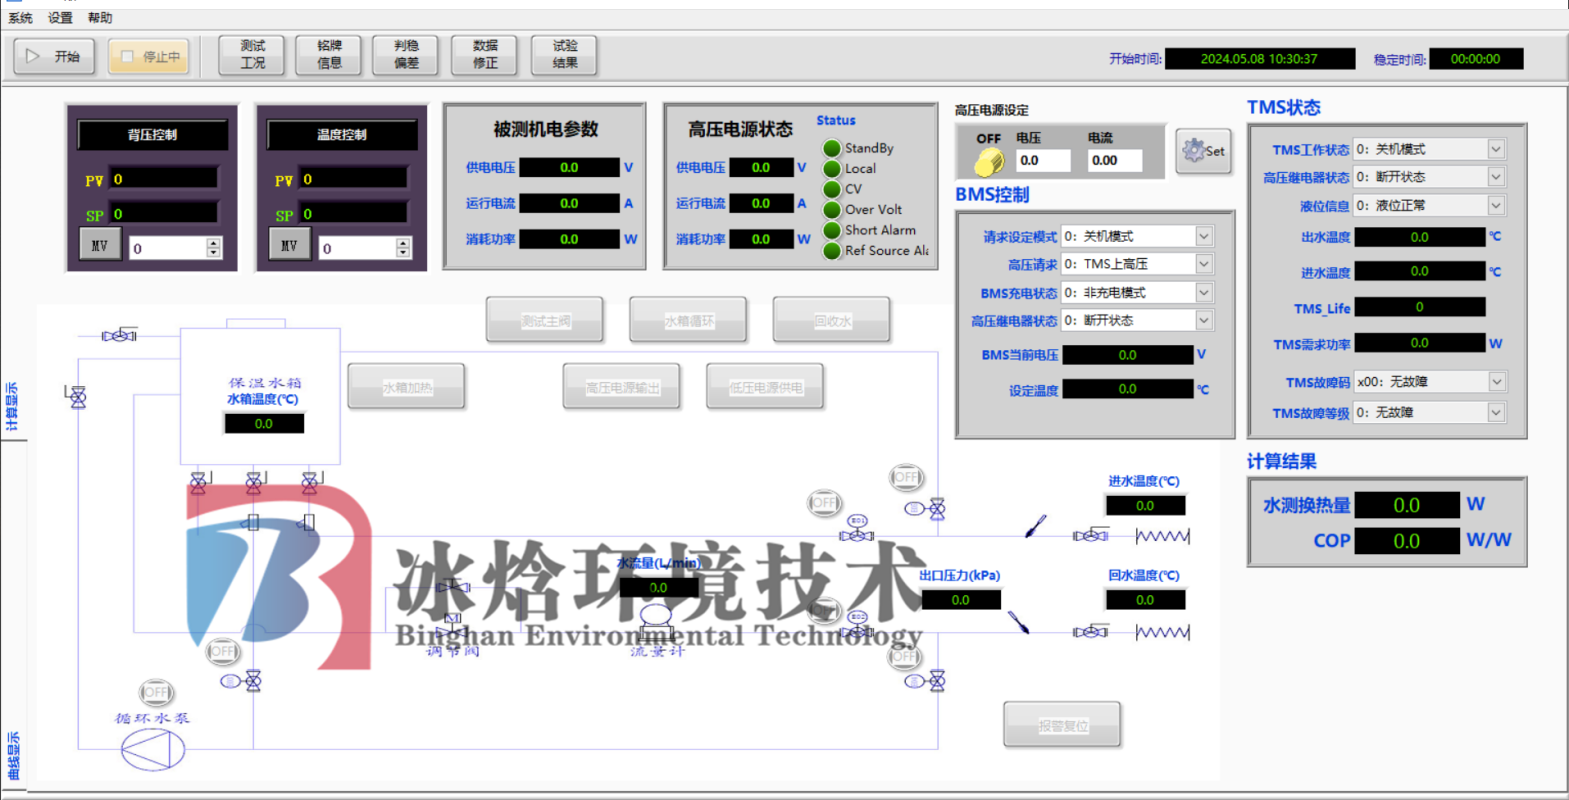Open the 系统 menu
This screenshot has height=800, width=1569.
(20, 18)
